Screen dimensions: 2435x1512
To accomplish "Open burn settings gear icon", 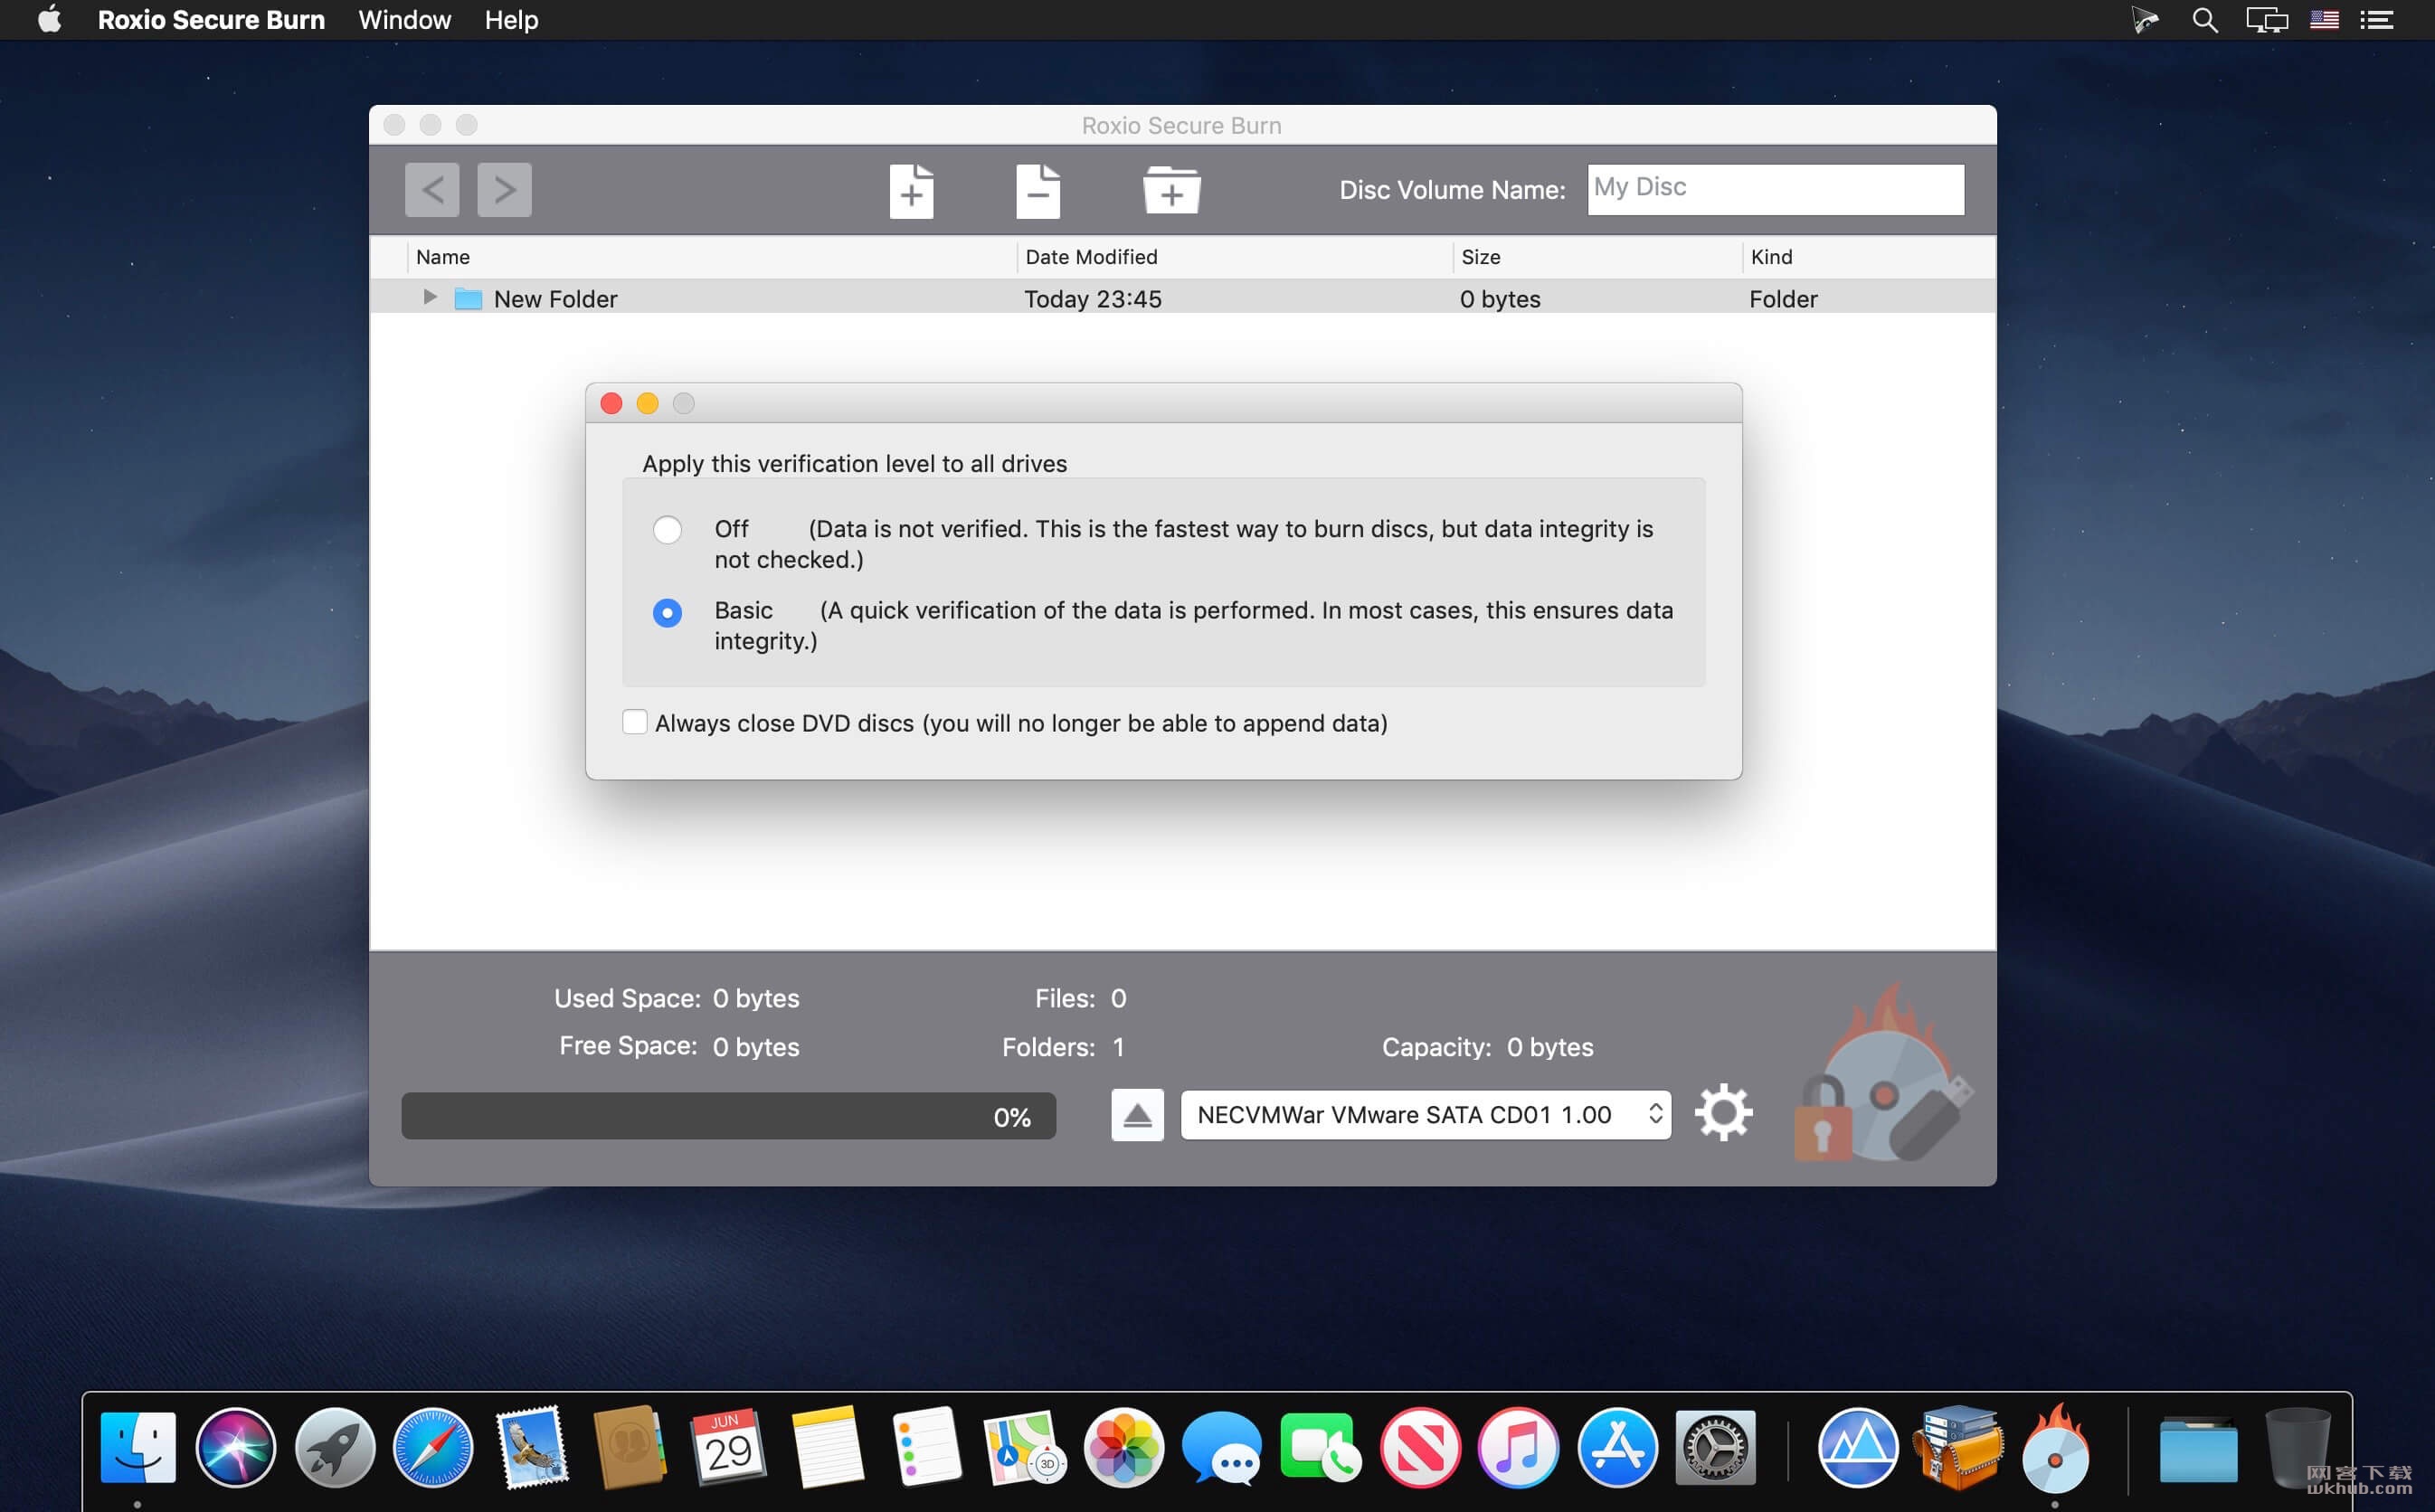I will click(1723, 1112).
